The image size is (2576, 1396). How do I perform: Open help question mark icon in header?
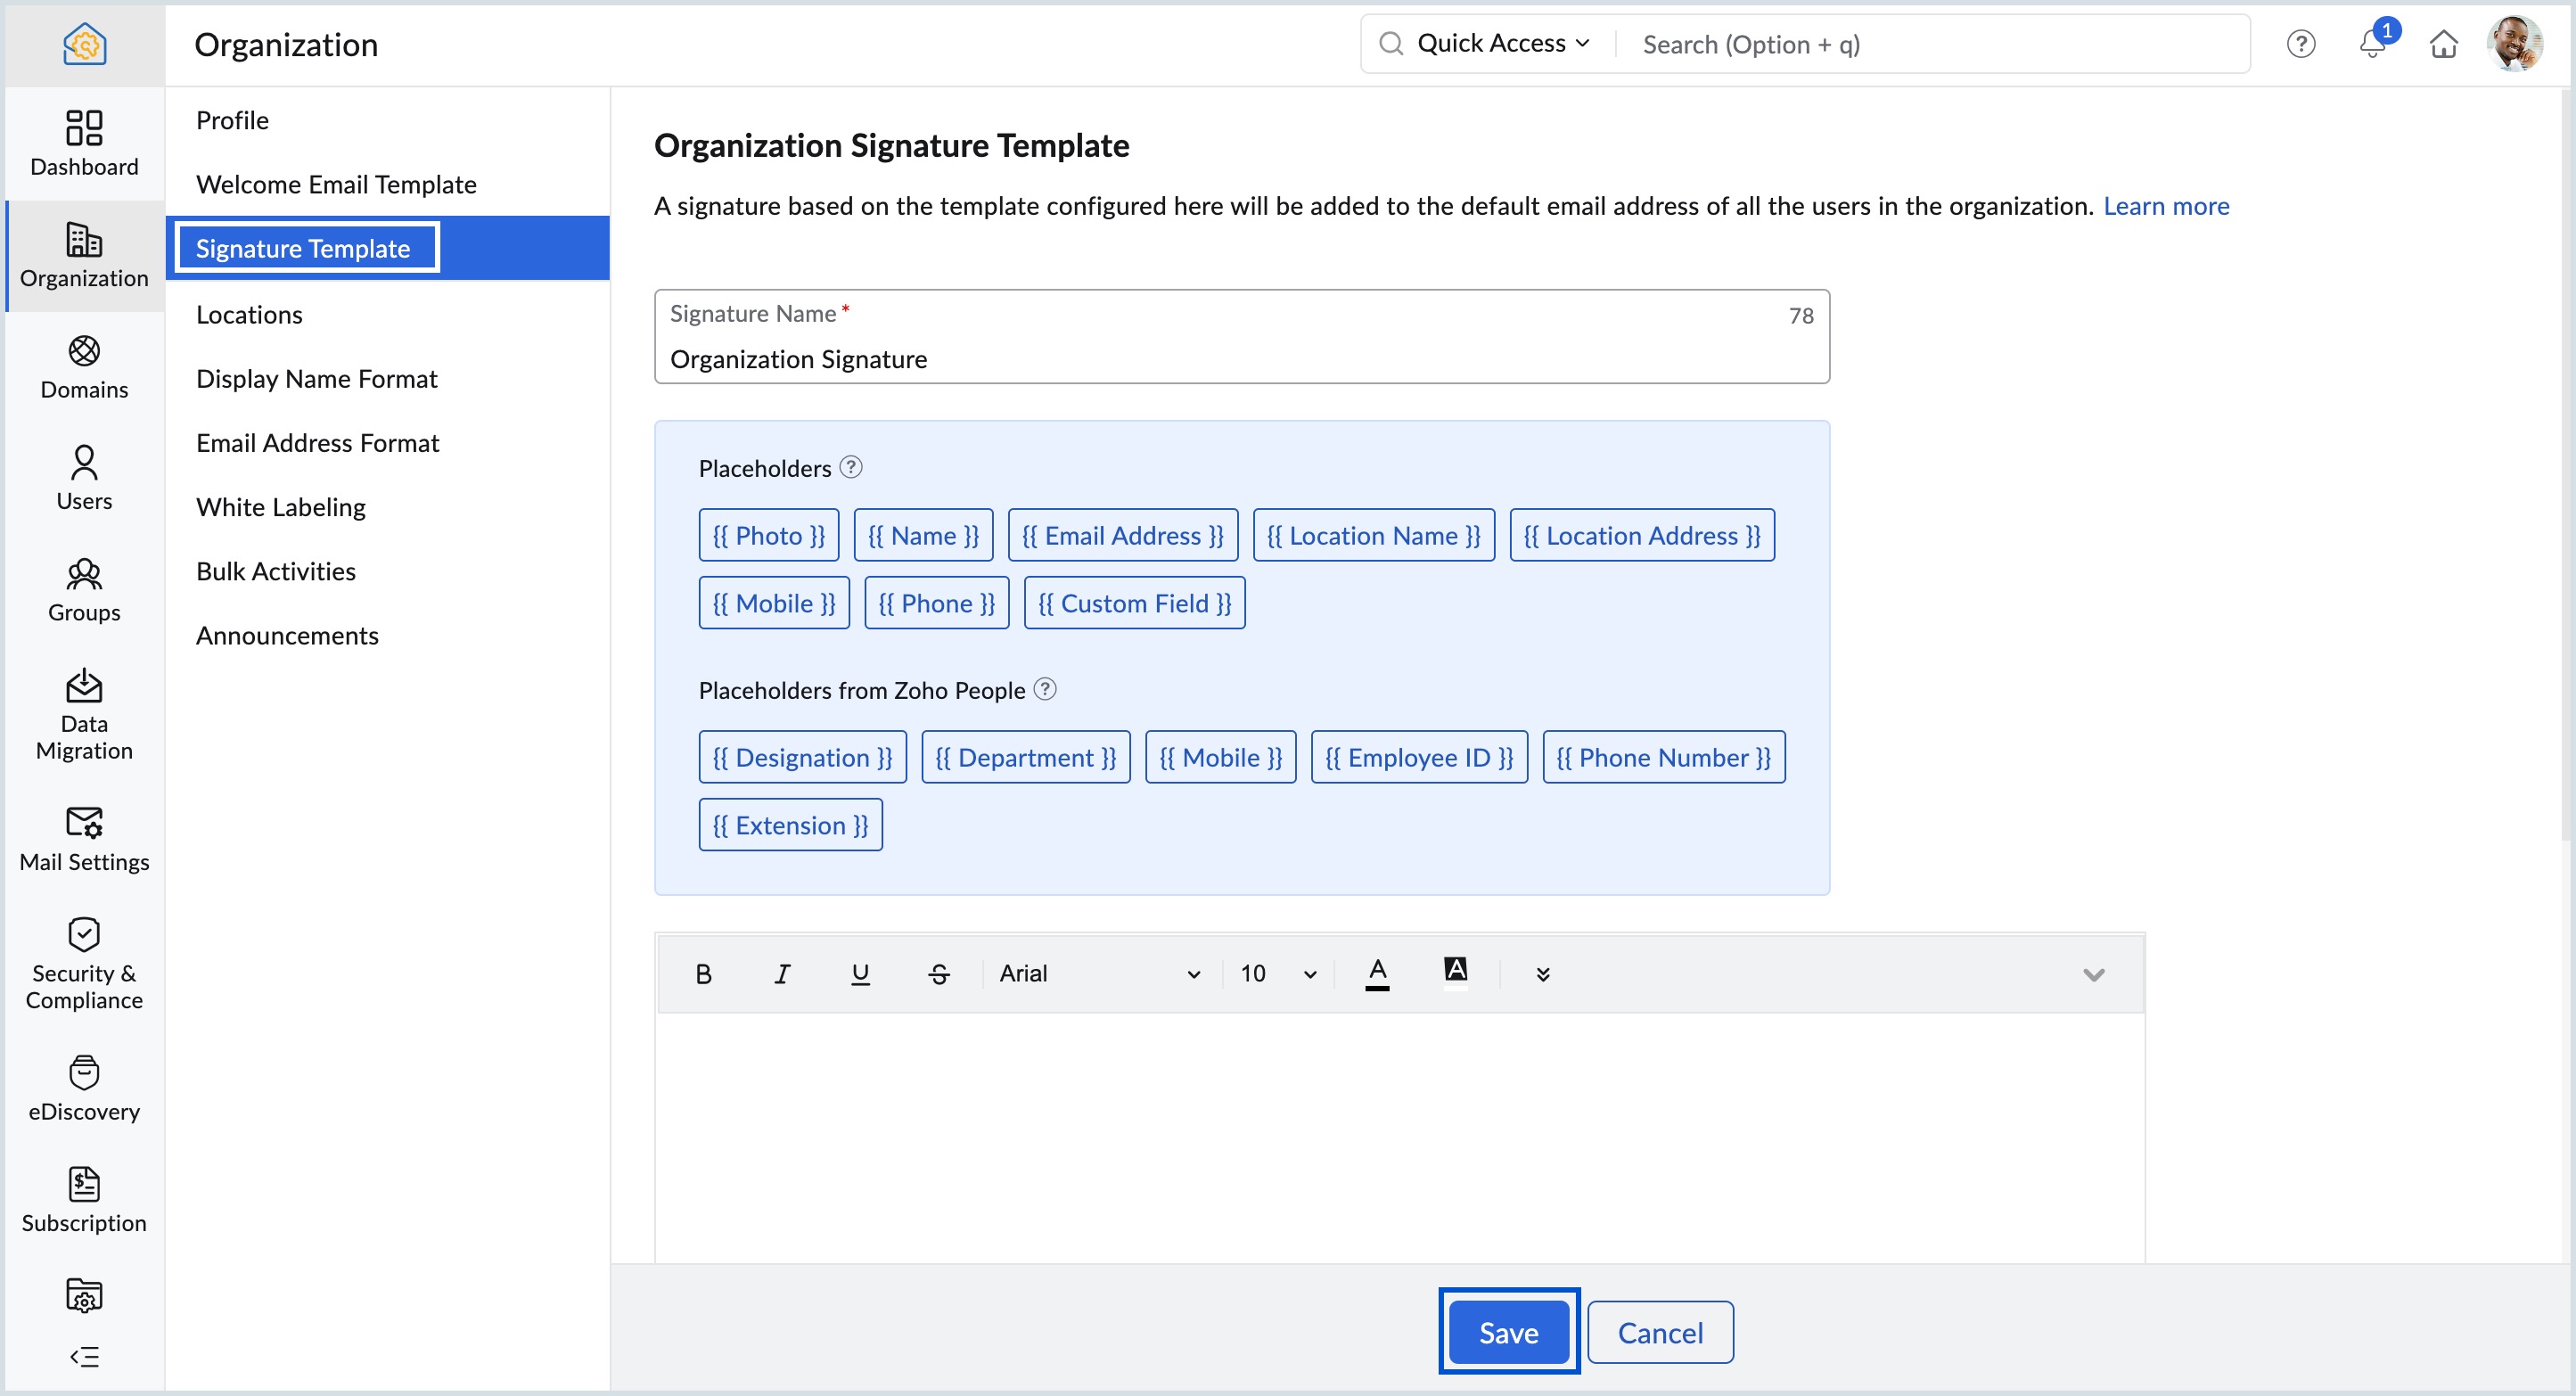[2300, 44]
